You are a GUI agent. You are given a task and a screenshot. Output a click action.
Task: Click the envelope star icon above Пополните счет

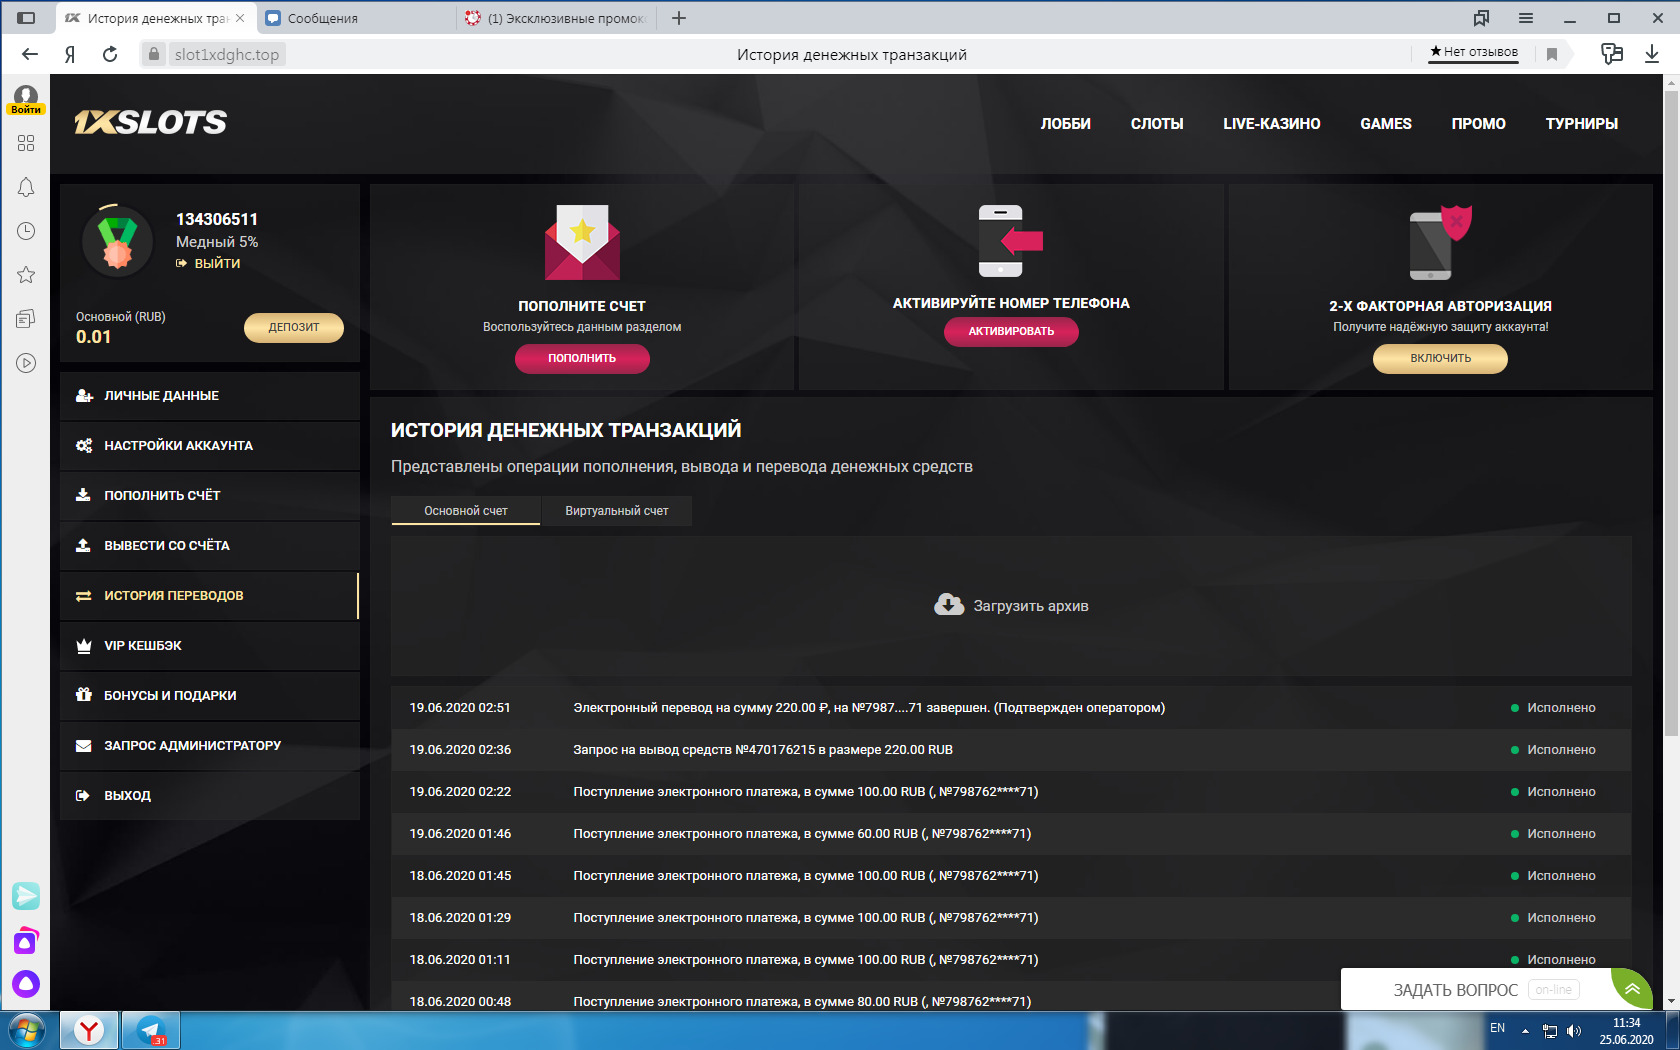pyautogui.click(x=582, y=242)
